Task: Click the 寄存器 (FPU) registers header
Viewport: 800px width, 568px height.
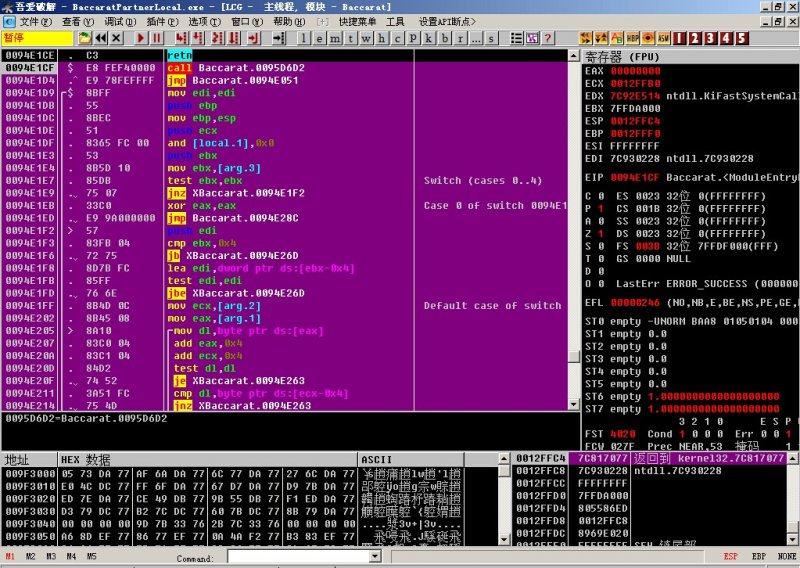Action: (x=691, y=56)
